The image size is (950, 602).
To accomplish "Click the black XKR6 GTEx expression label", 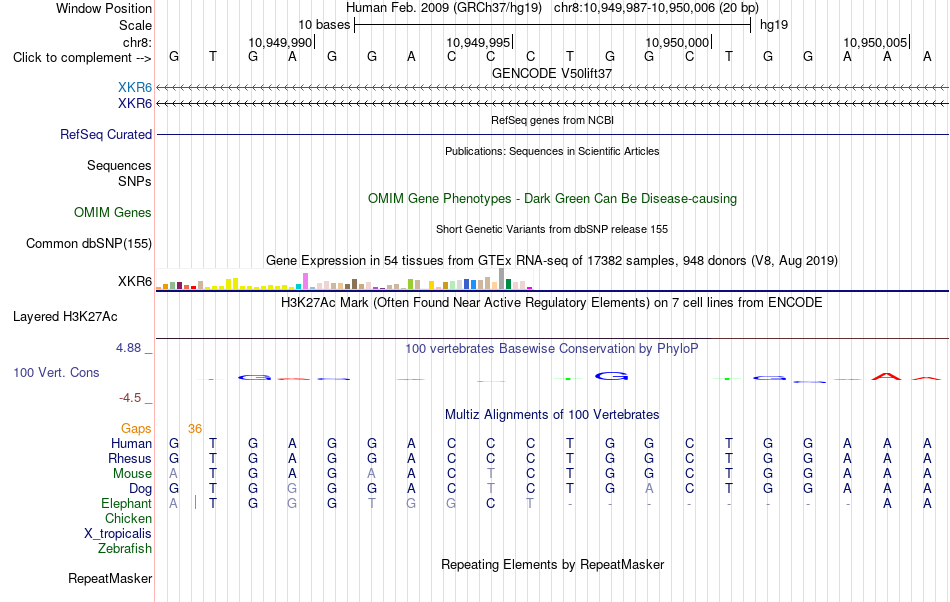I will (135, 282).
